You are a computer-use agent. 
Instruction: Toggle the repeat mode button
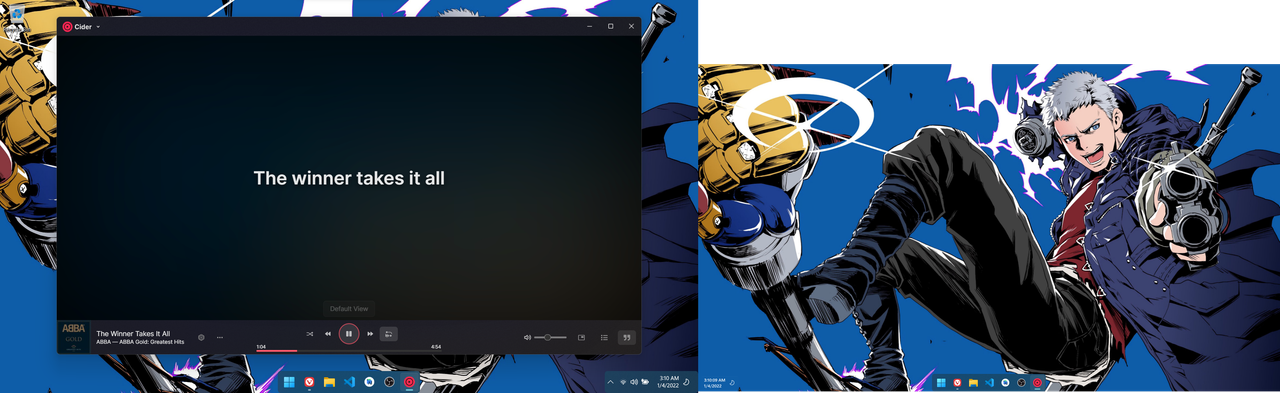click(x=389, y=334)
